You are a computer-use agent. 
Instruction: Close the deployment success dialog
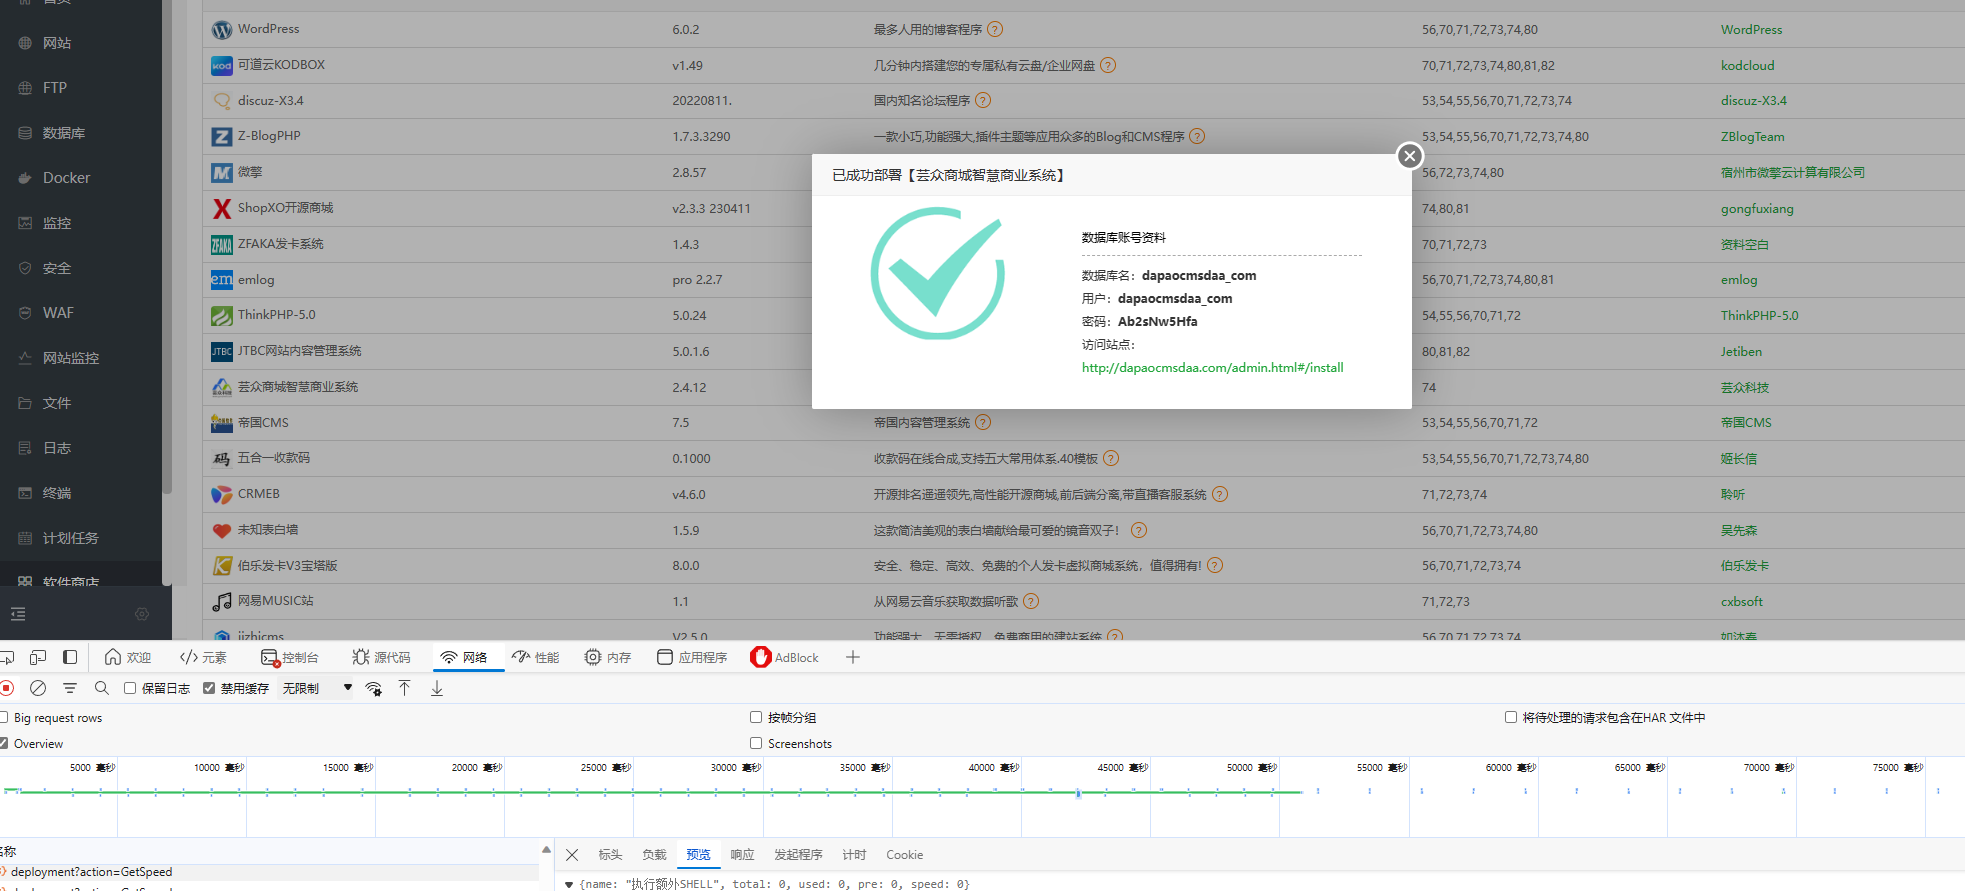[x=1410, y=155]
